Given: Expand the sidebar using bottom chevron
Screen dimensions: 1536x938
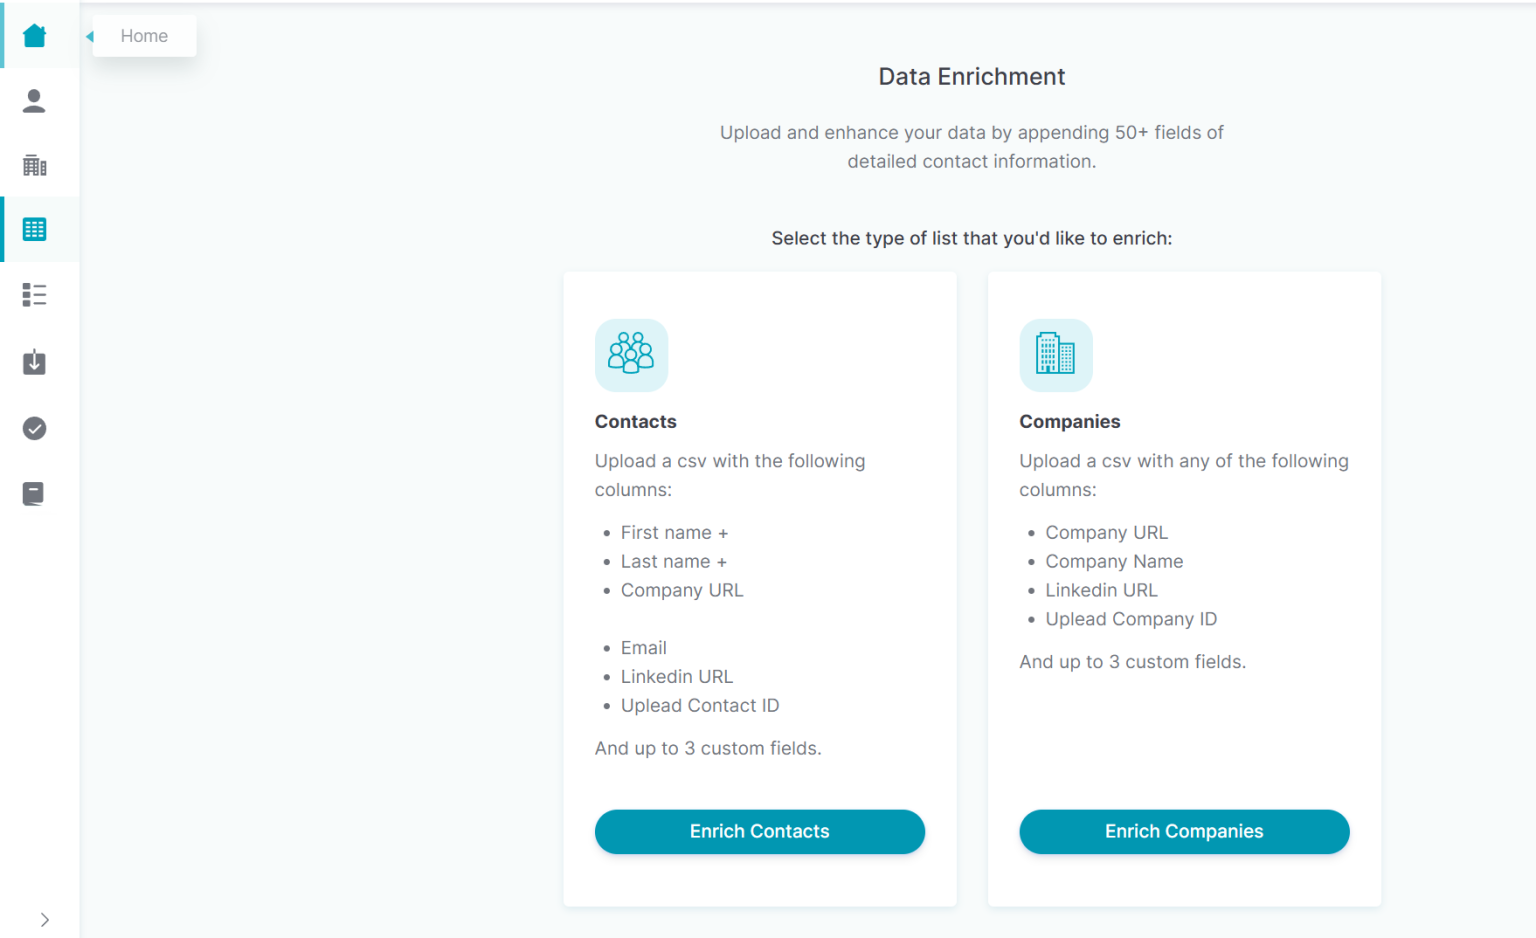Looking at the screenshot, I should coord(45,919).
